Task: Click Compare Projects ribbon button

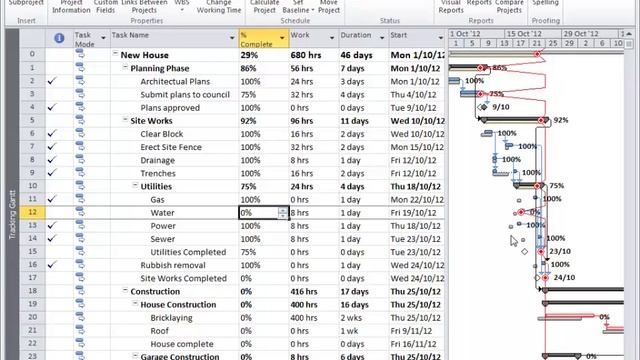Action: click(x=509, y=7)
